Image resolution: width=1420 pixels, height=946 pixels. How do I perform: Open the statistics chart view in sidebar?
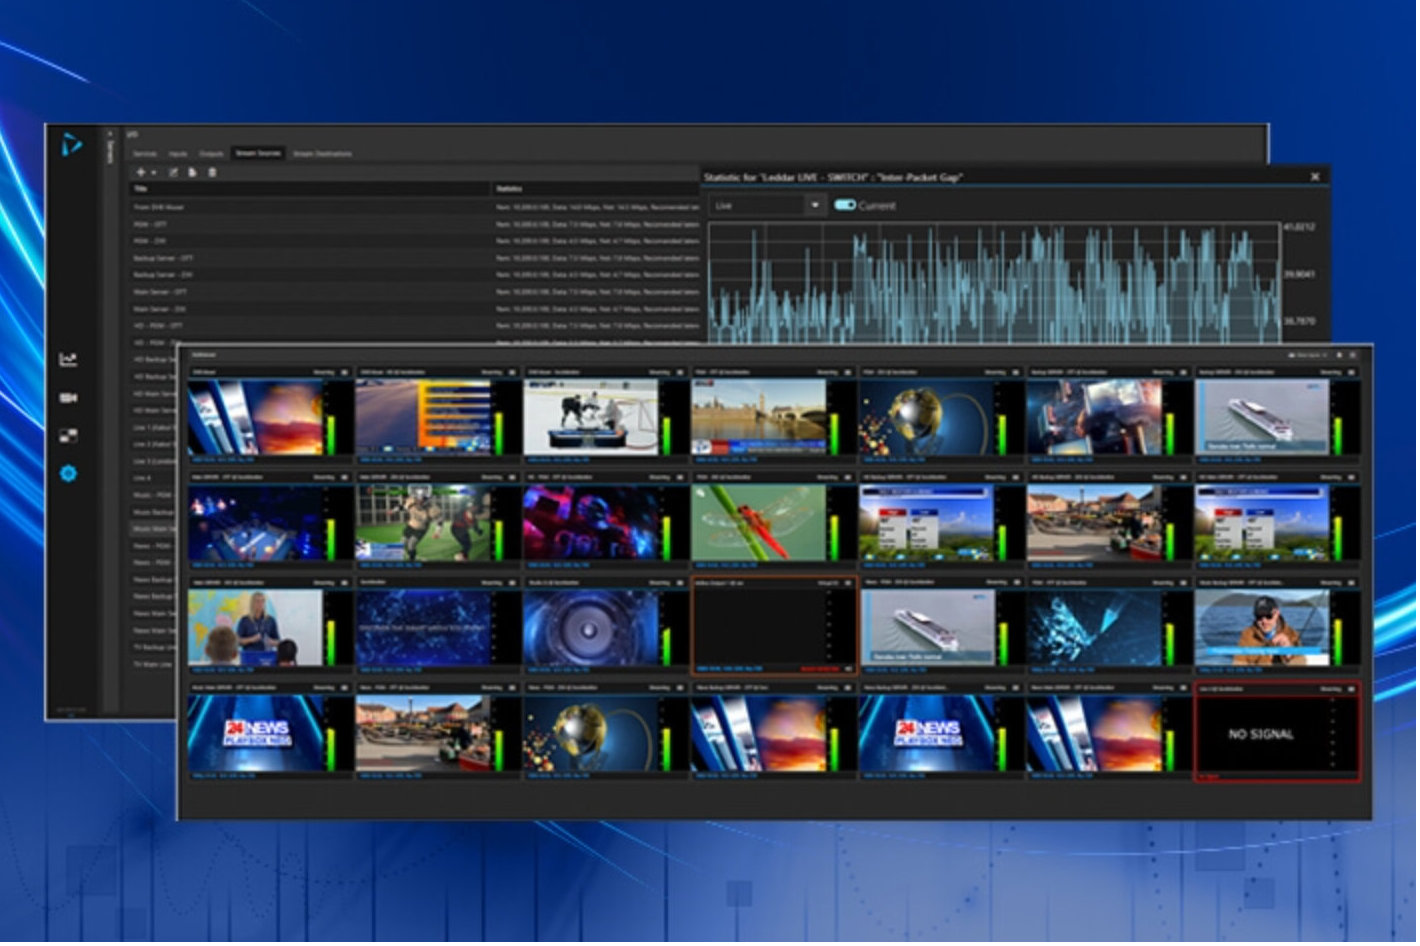coord(68,360)
